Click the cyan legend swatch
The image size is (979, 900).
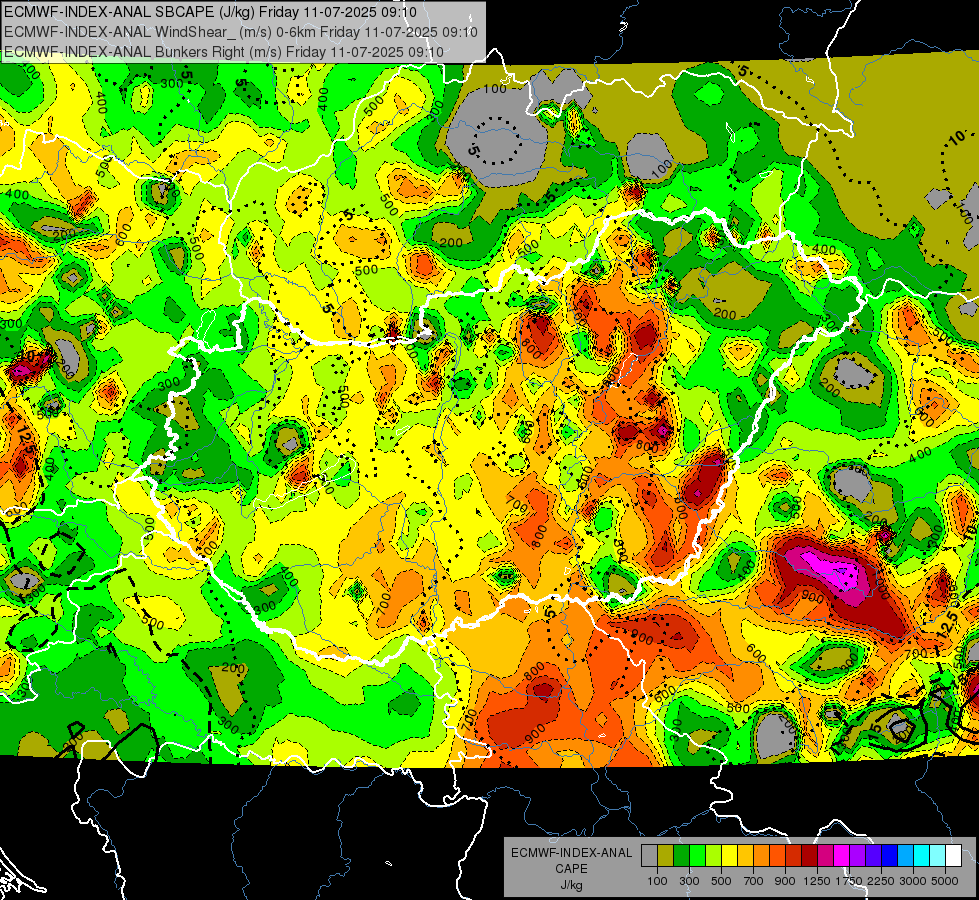922,856
